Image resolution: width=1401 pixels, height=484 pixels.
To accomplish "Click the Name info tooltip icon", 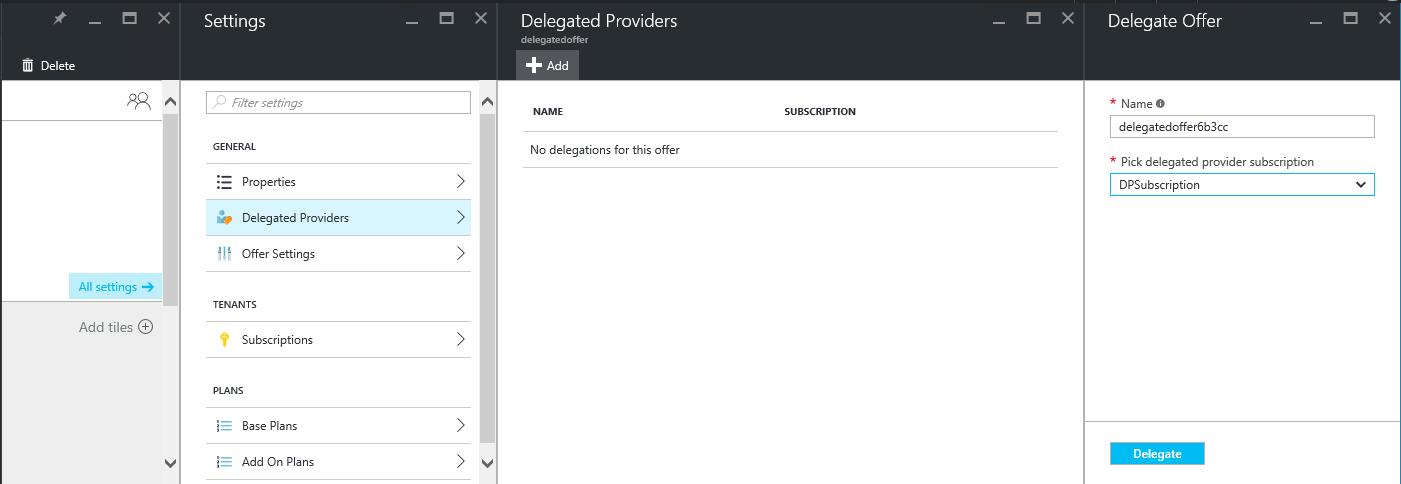I will 1161,103.
